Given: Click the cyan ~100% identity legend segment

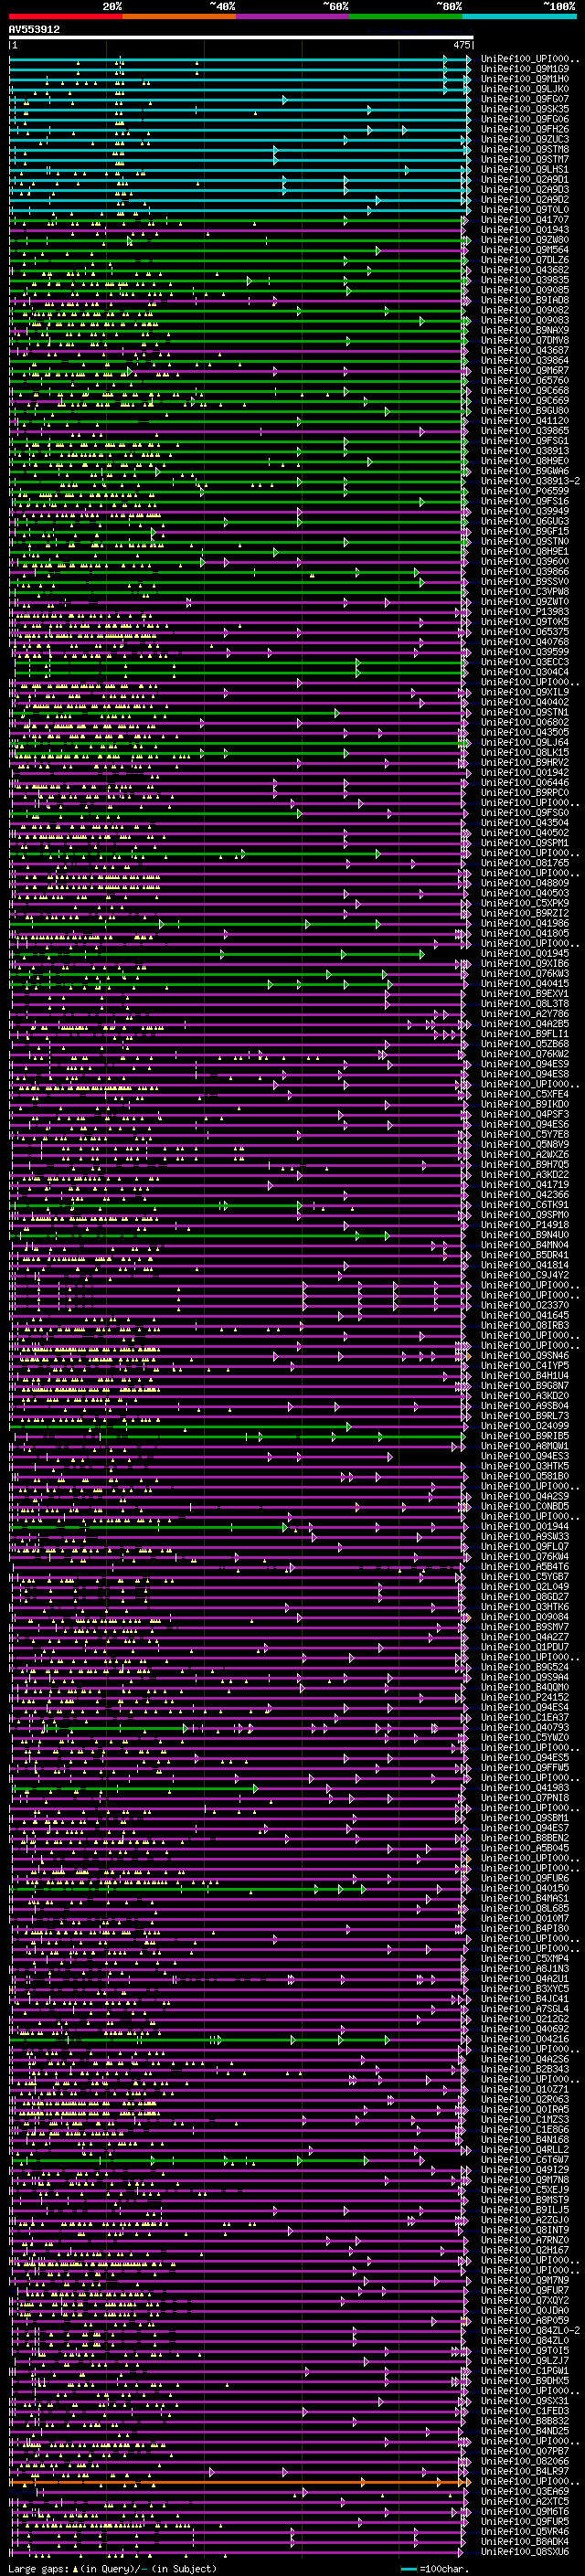Looking at the screenshot, I should tap(520, 16).
